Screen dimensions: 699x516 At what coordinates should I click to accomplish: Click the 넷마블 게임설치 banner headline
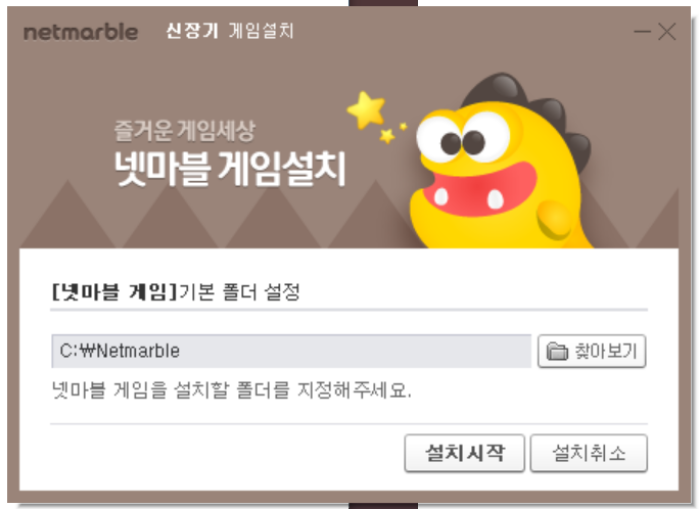(230, 169)
